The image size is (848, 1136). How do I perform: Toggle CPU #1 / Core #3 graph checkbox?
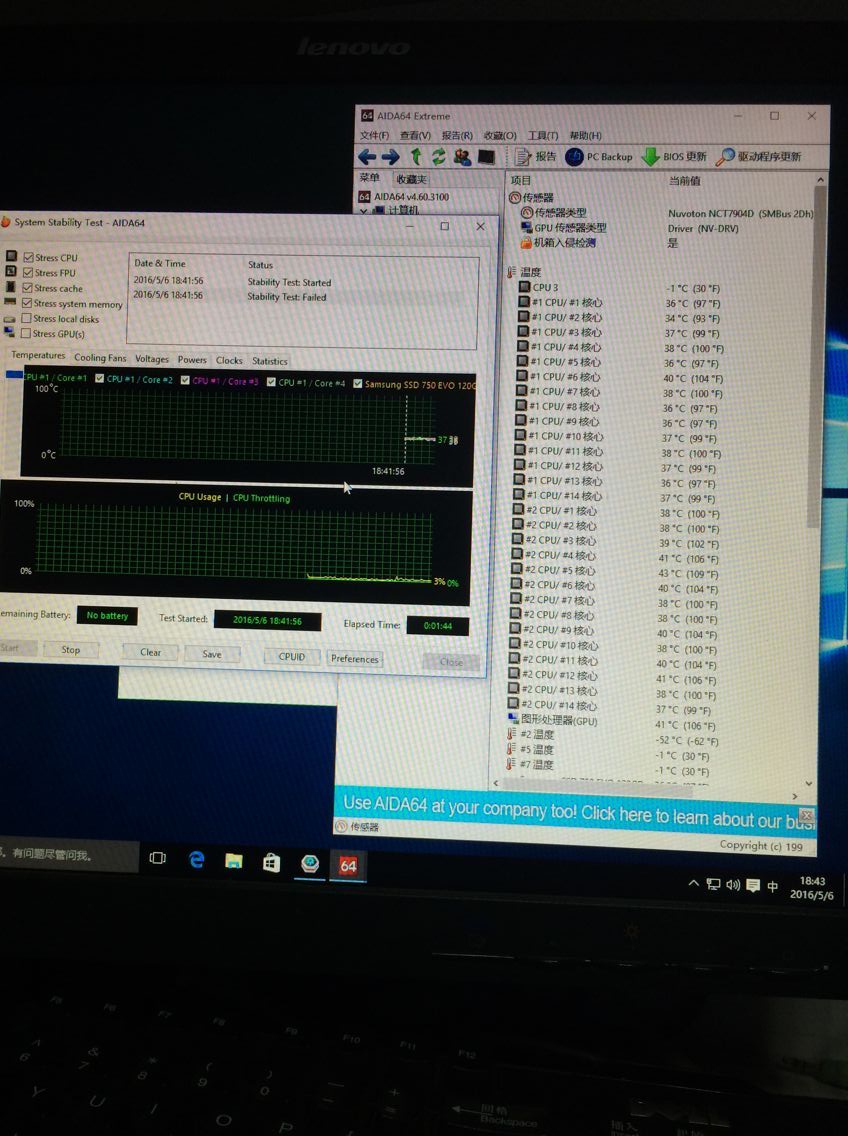coord(185,380)
